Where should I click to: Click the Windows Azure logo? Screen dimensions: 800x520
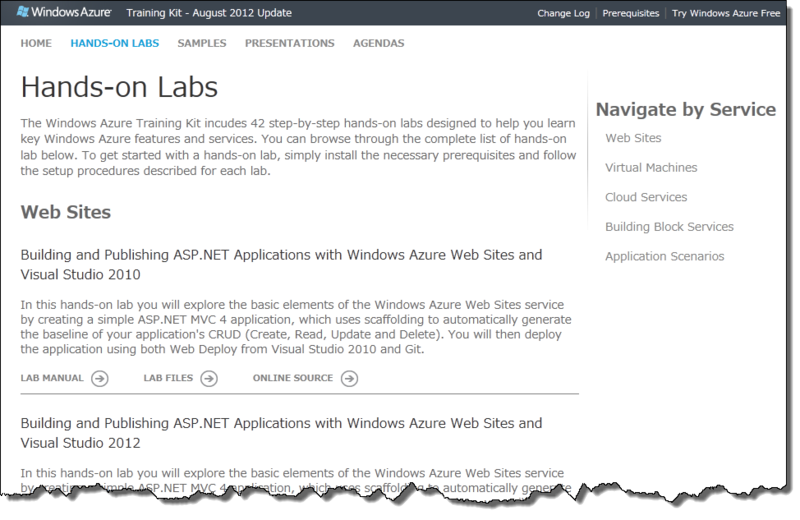pos(64,12)
